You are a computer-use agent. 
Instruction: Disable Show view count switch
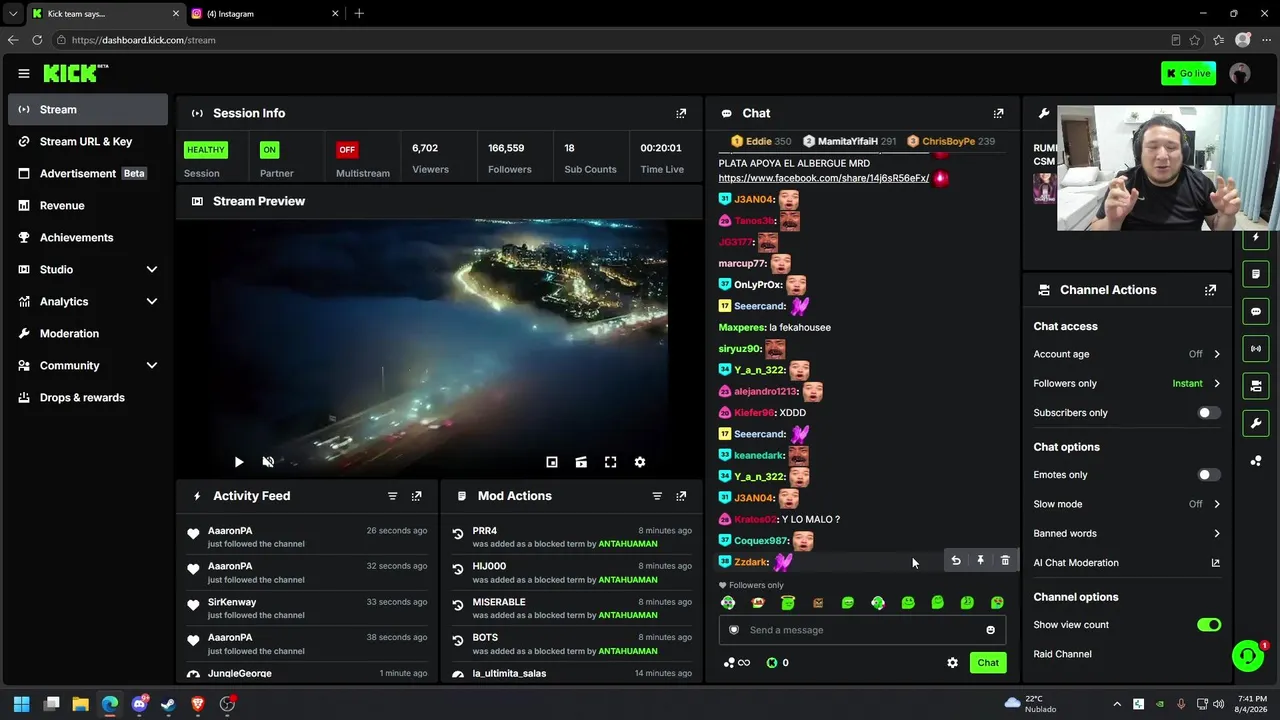coord(1209,625)
